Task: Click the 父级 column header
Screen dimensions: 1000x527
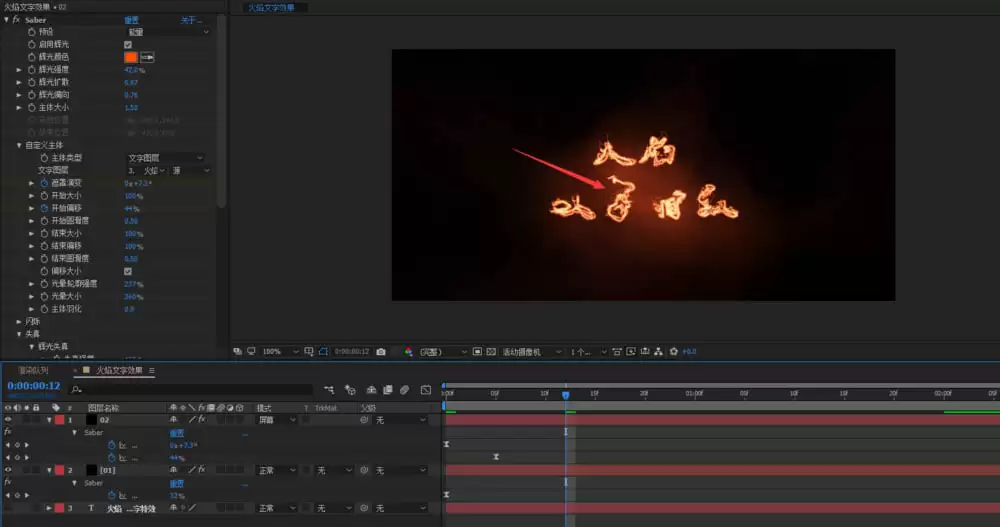Action: click(x=369, y=408)
